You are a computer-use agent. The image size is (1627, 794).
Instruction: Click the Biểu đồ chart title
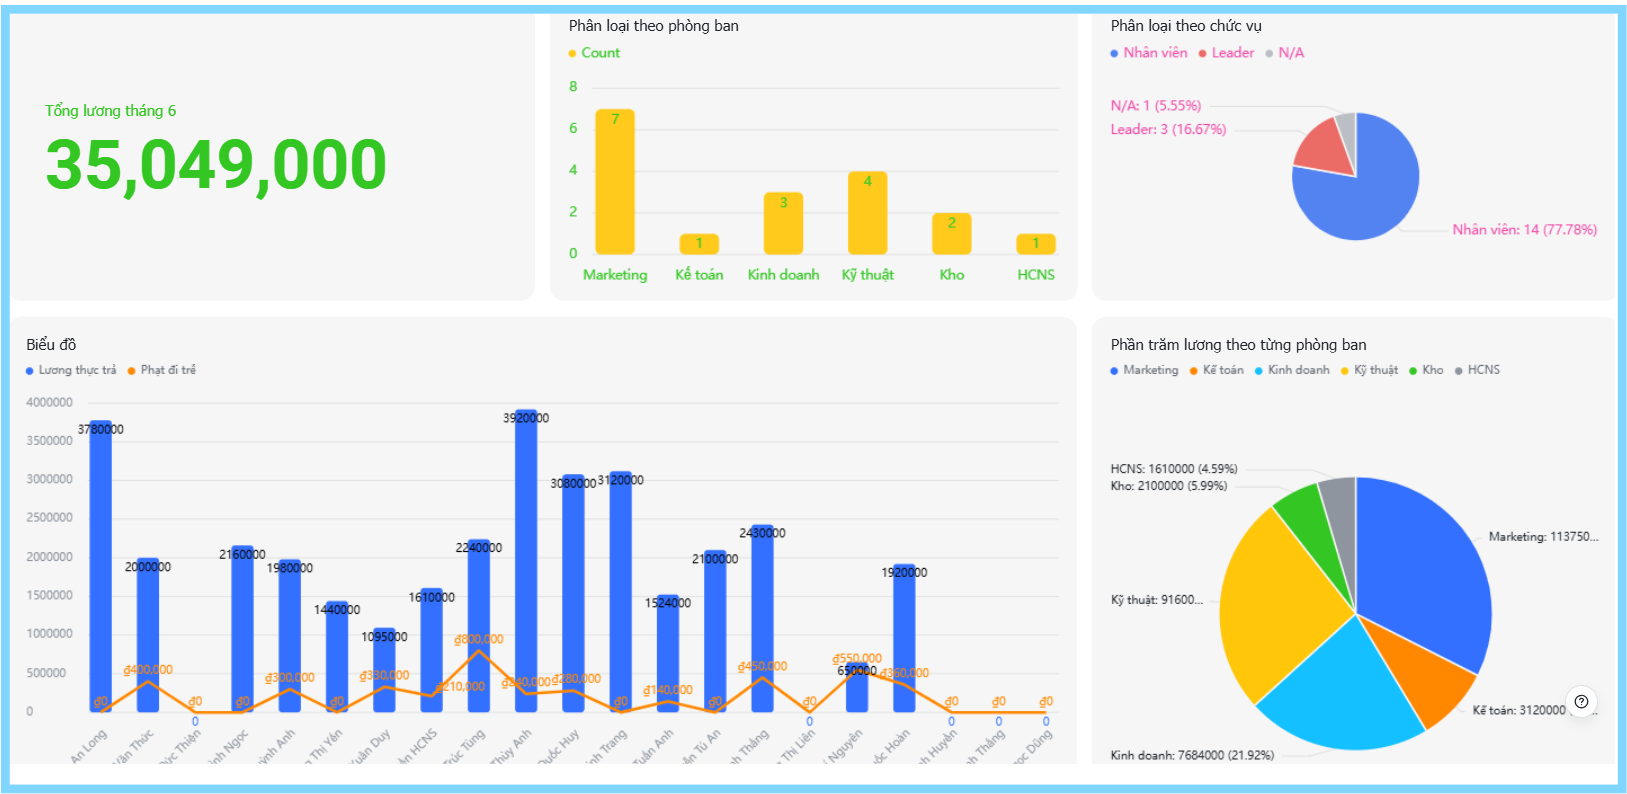point(51,345)
